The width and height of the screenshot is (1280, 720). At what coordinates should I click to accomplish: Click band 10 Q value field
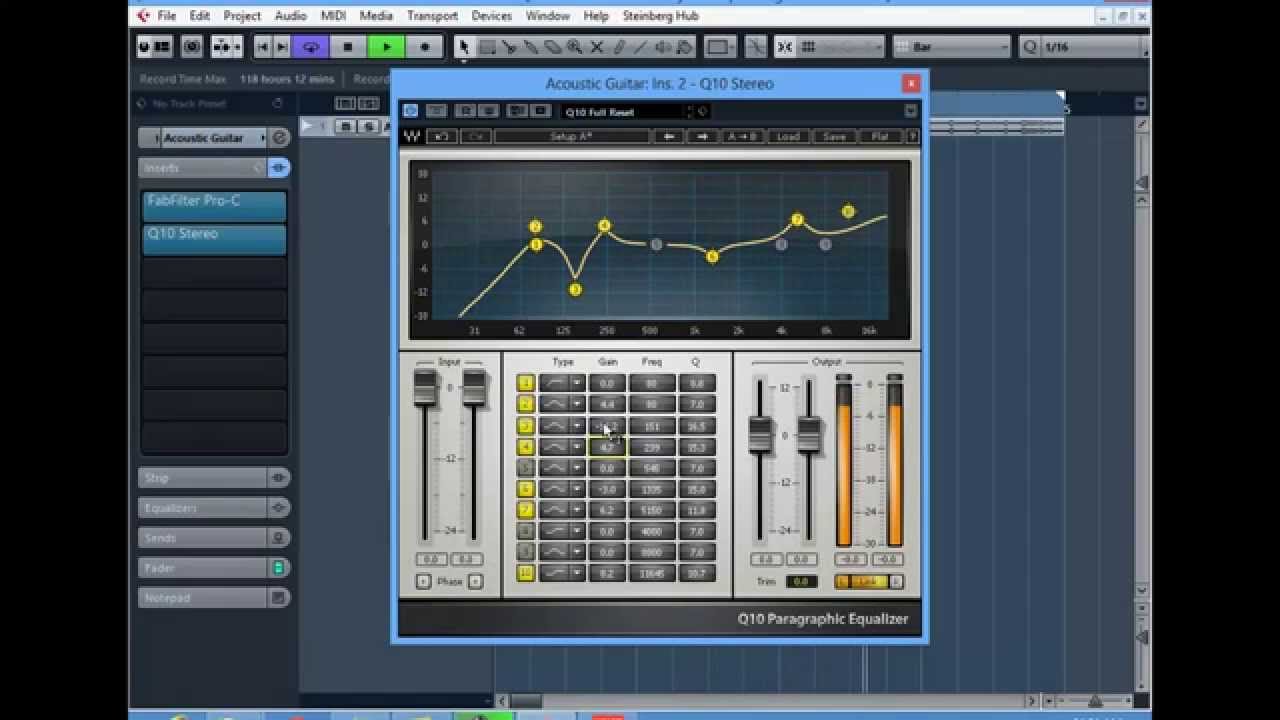pyautogui.click(x=697, y=573)
